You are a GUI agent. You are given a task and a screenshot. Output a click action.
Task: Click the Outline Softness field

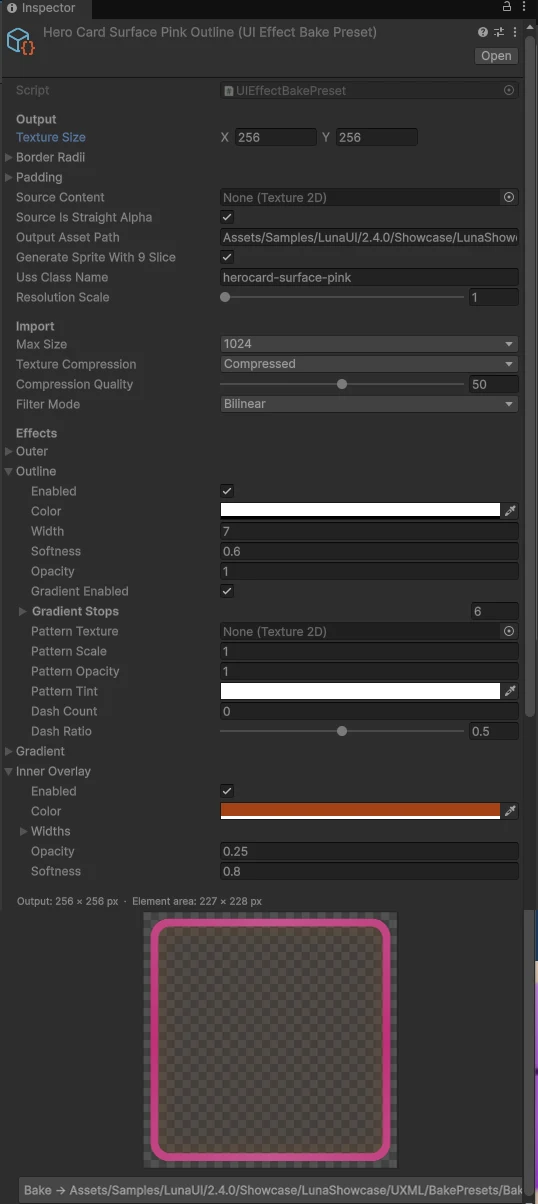pyautogui.click(x=369, y=551)
